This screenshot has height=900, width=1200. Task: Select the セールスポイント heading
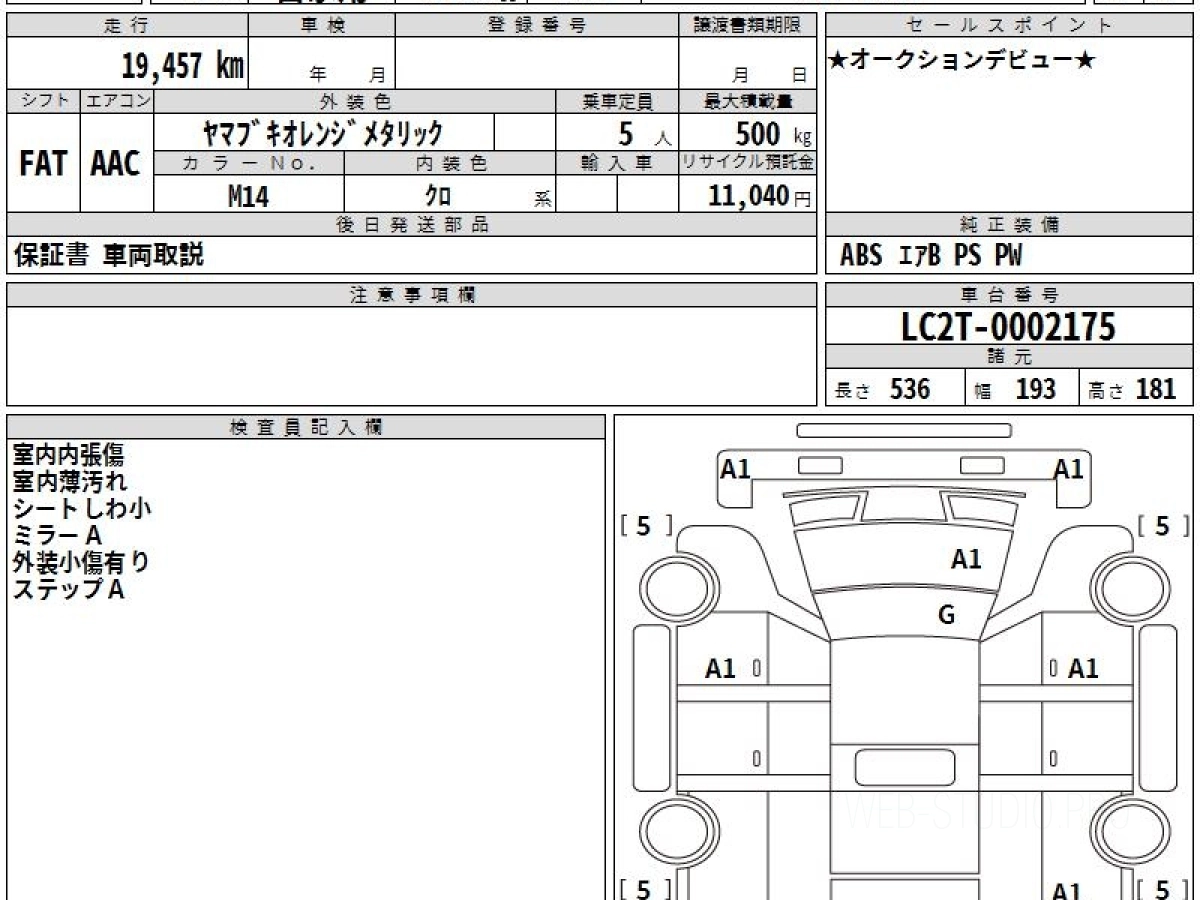pyautogui.click(x=1010, y=26)
